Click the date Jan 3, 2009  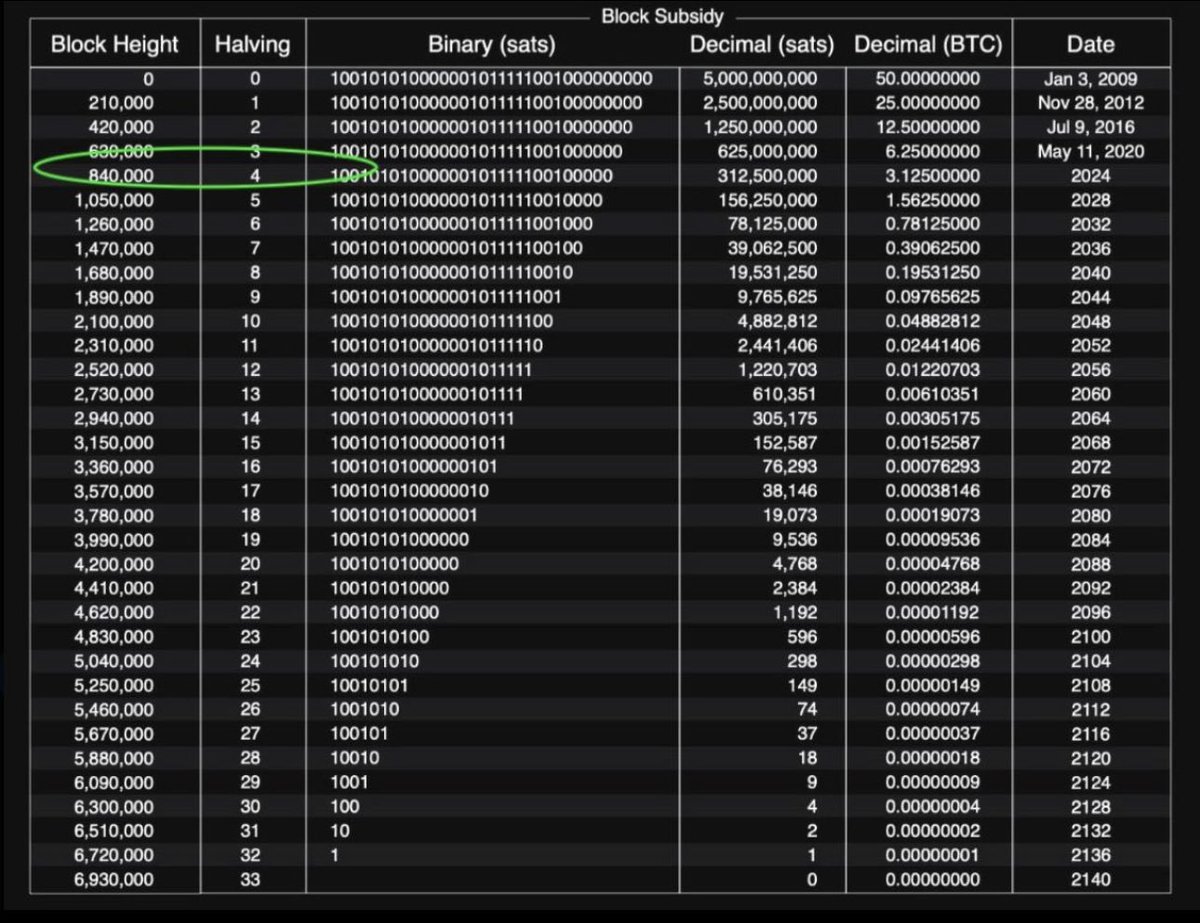(x=1090, y=79)
